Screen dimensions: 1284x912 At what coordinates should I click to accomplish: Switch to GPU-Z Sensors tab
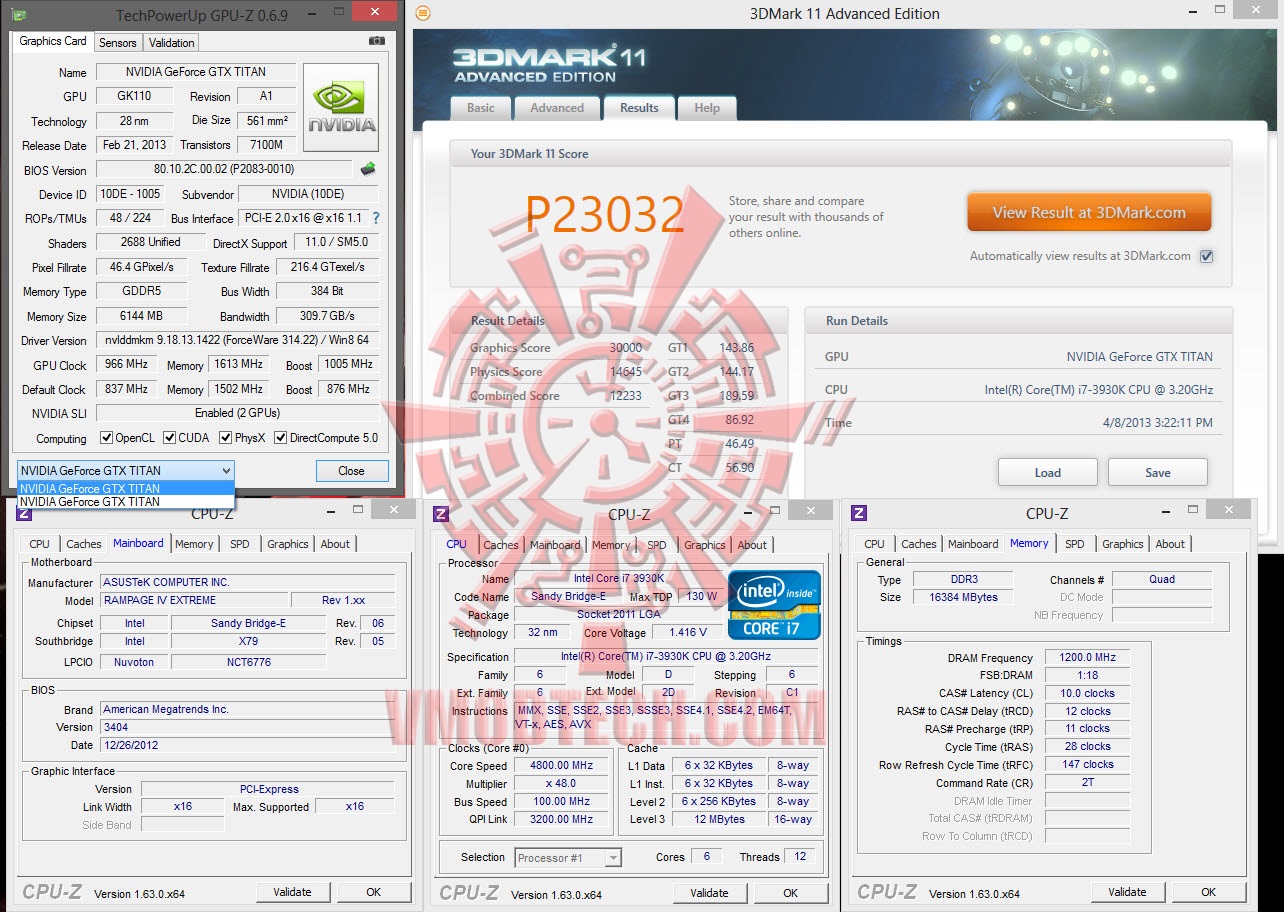click(x=118, y=43)
